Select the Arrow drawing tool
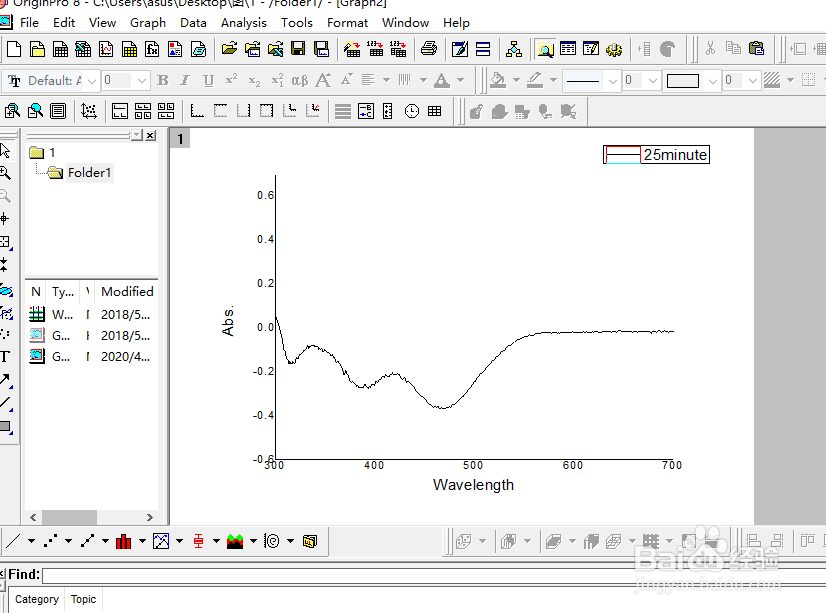826x613 pixels. (x=5, y=379)
